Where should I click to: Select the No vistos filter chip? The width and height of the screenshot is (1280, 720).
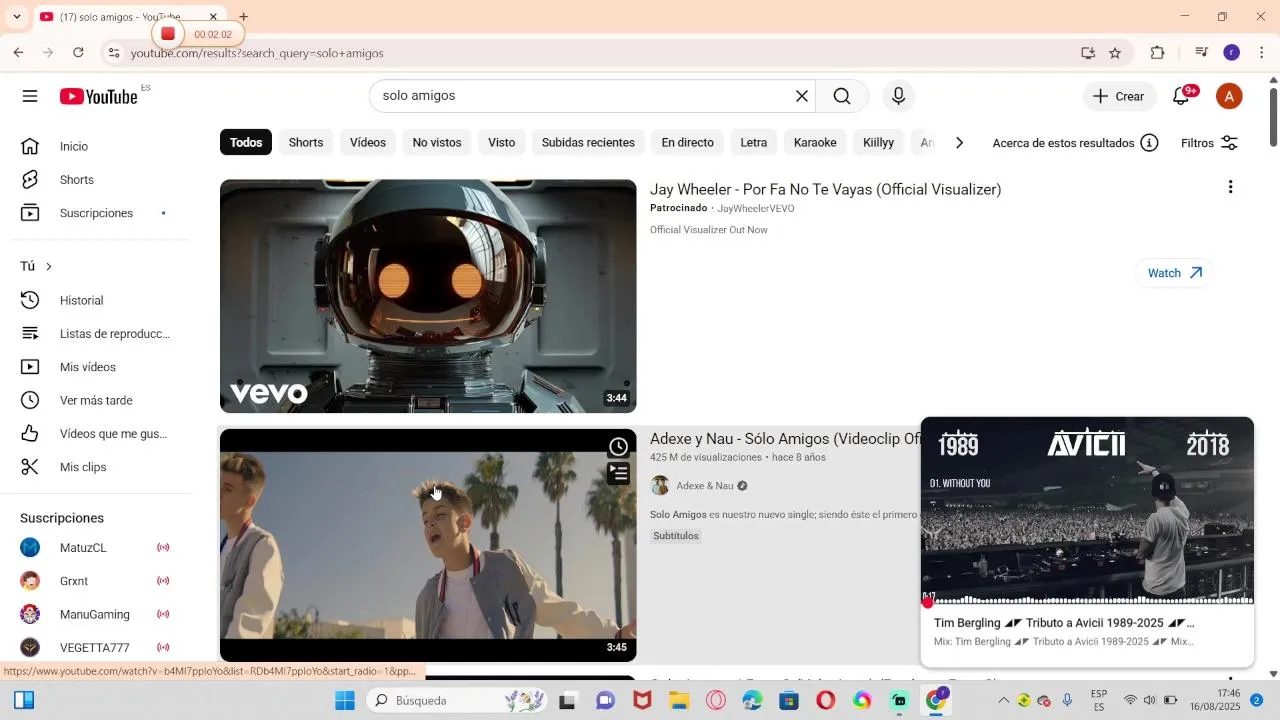click(437, 143)
